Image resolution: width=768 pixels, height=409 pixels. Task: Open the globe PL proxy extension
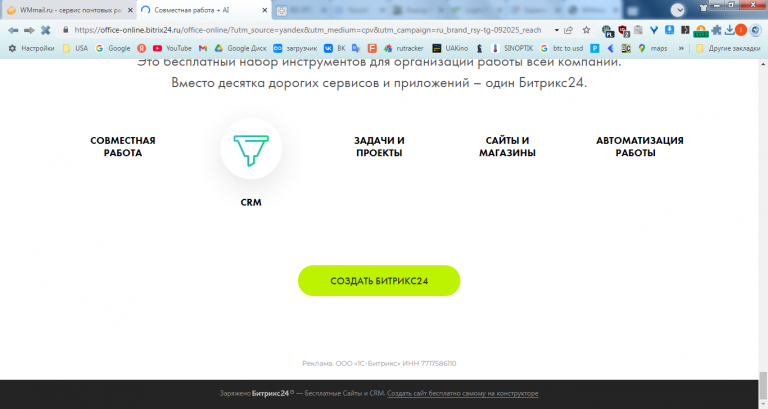[608, 31]
